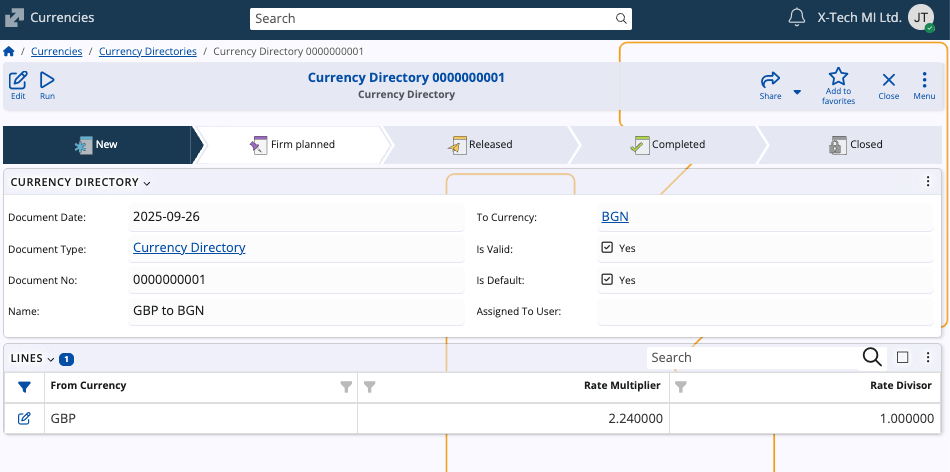950x472 pixels.
Task: Click the home icon in breadcrumb
Action: point(9,51)
